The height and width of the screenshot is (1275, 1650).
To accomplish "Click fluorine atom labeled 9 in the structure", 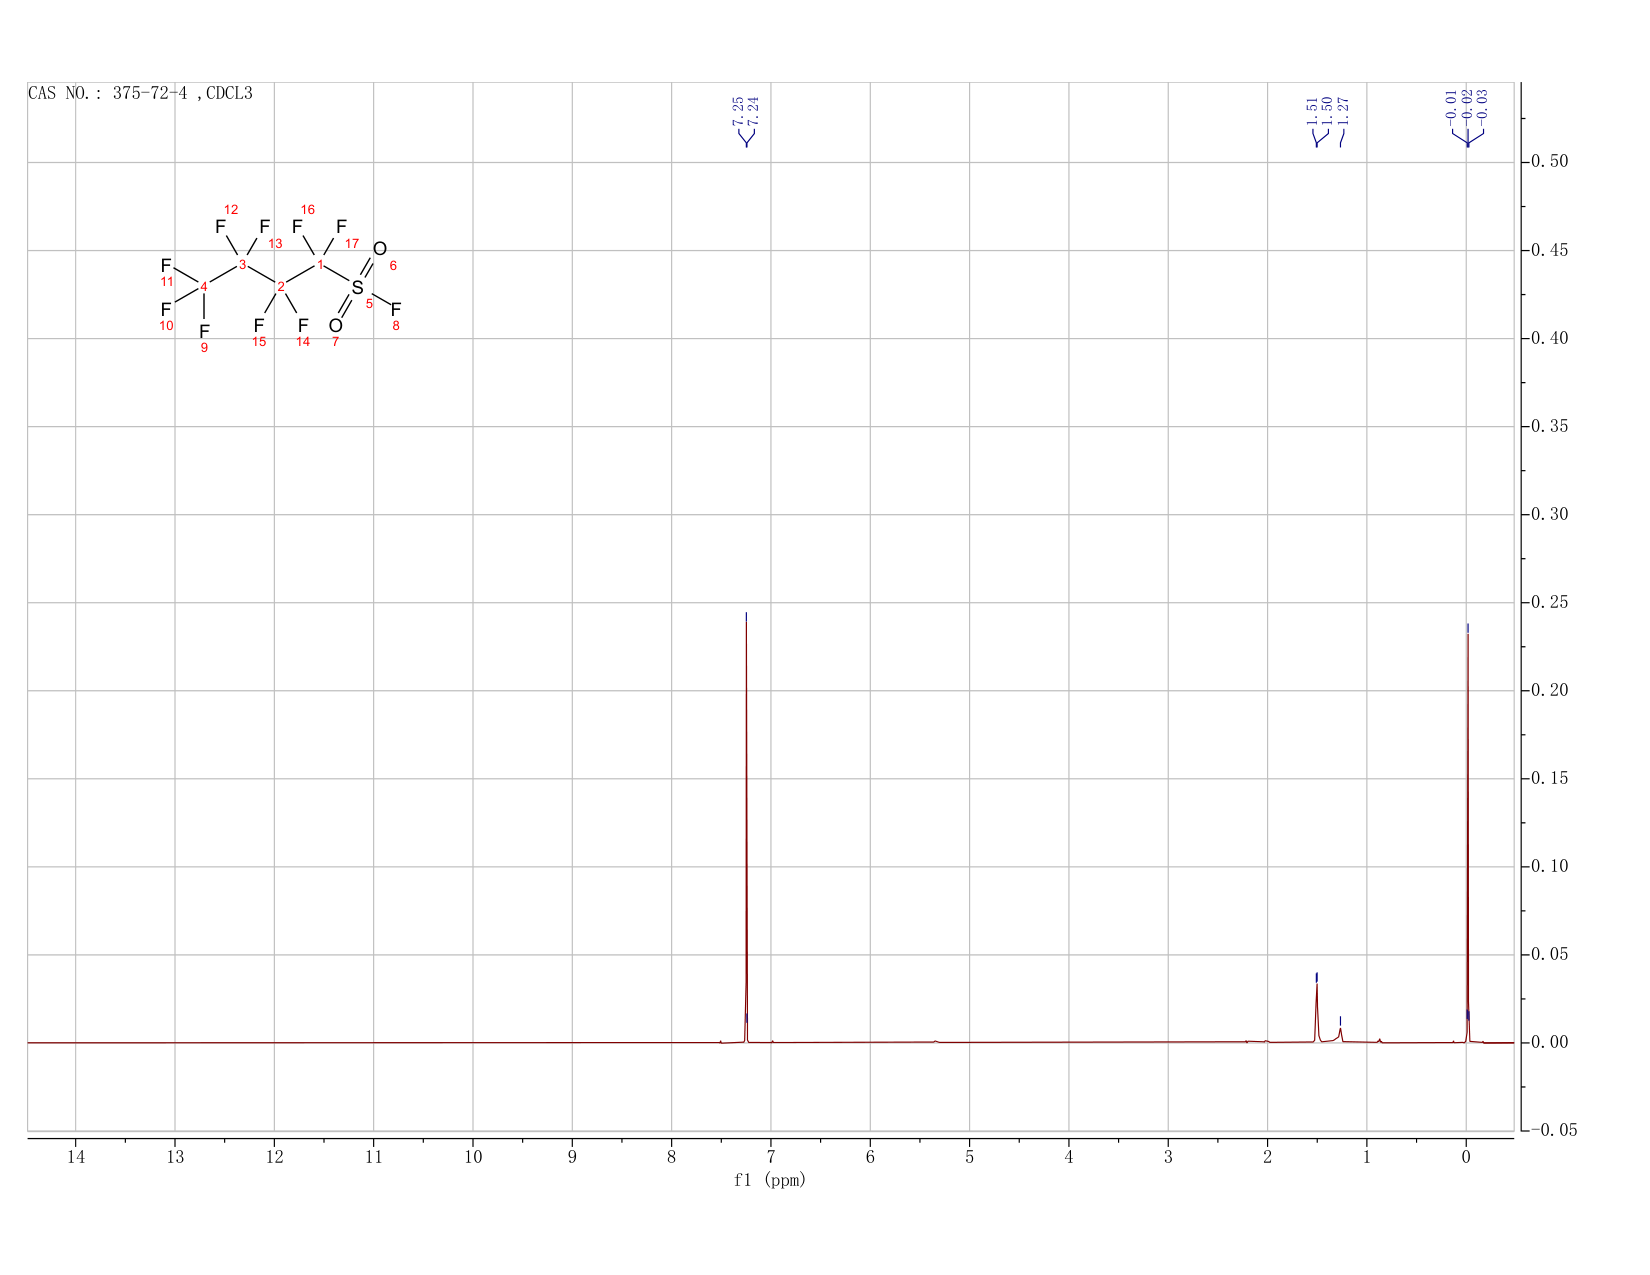I will 204,332.
